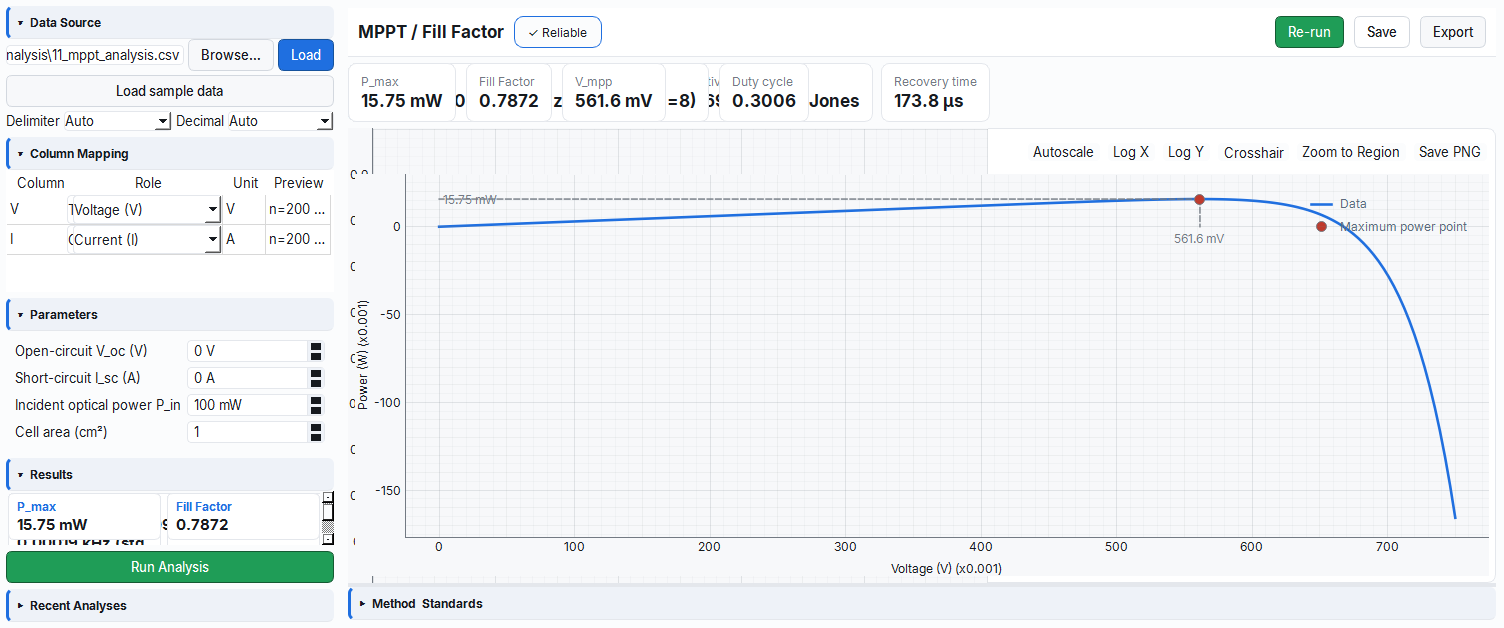Image resolution: width=1504 pixels, height=628 pixels.
Task: Click the blue Load button
Action: click(x=306, y=55)
